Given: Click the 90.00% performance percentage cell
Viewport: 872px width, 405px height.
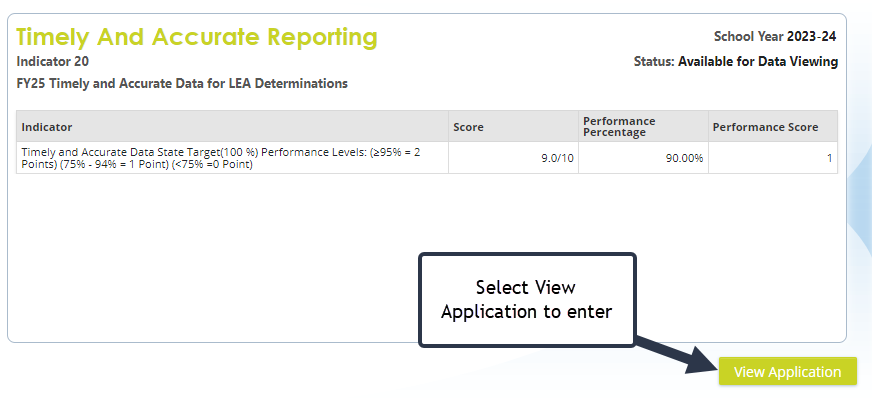Looking at the screenshot, I should [682, 158].
